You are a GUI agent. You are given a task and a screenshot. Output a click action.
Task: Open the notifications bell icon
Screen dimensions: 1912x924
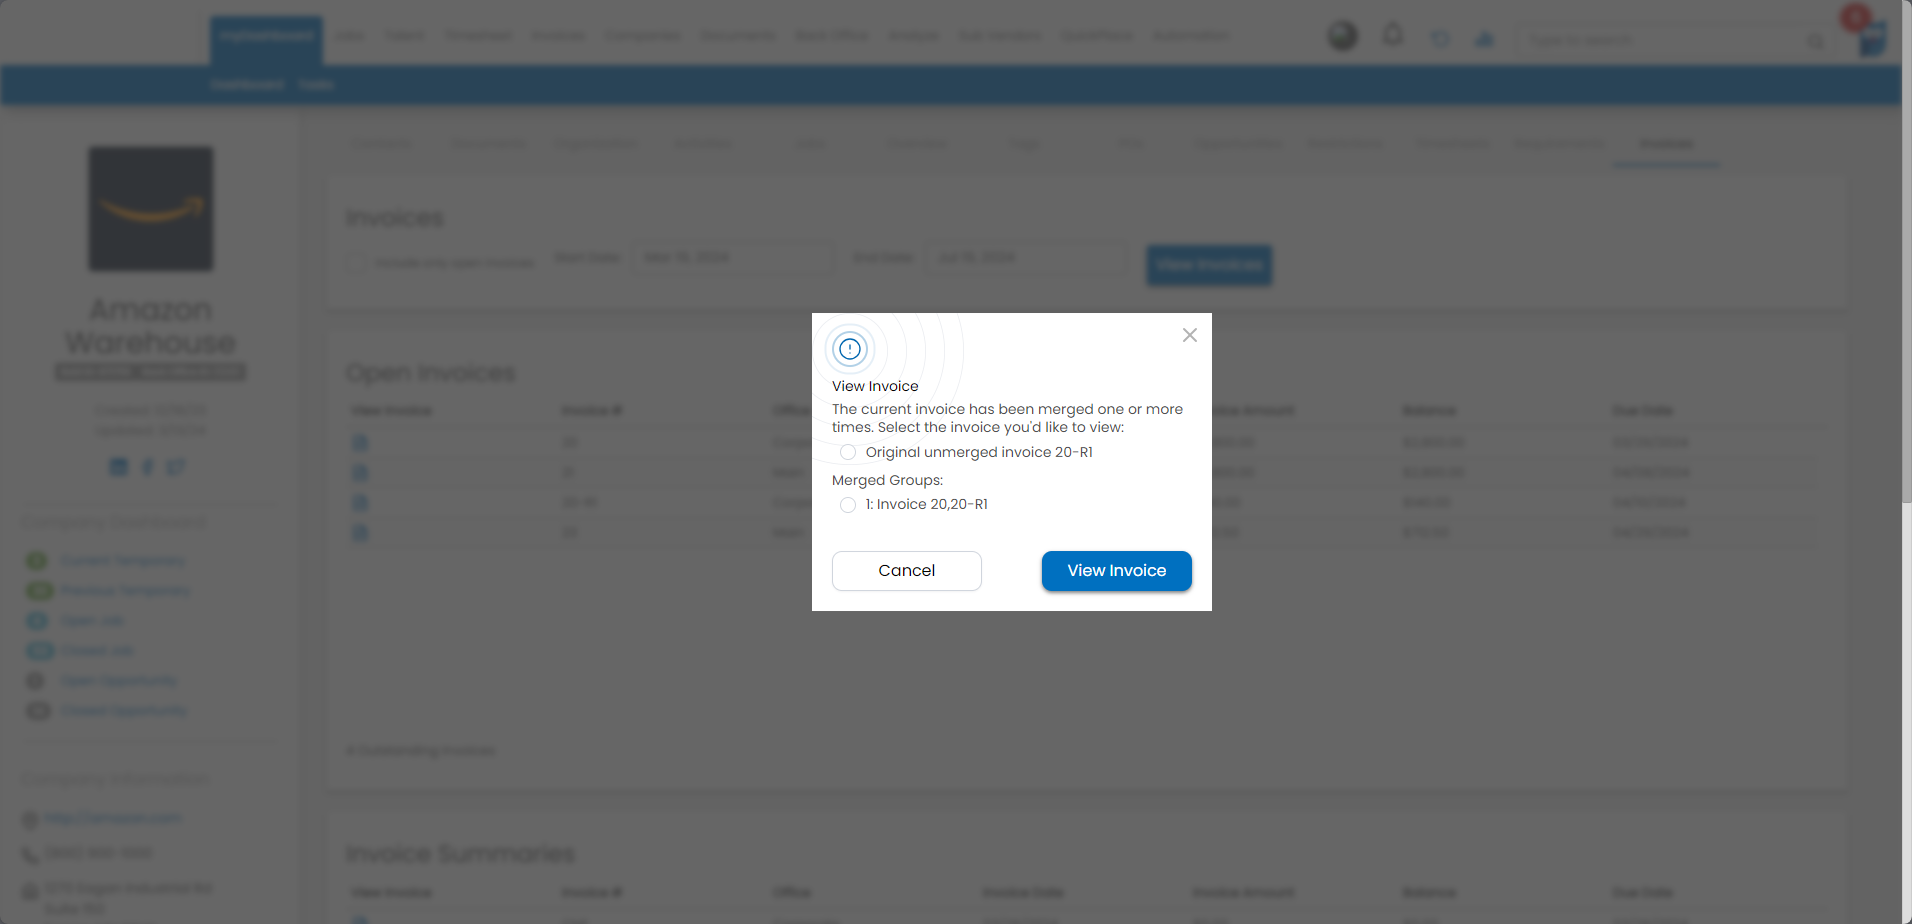[1392, 35]
